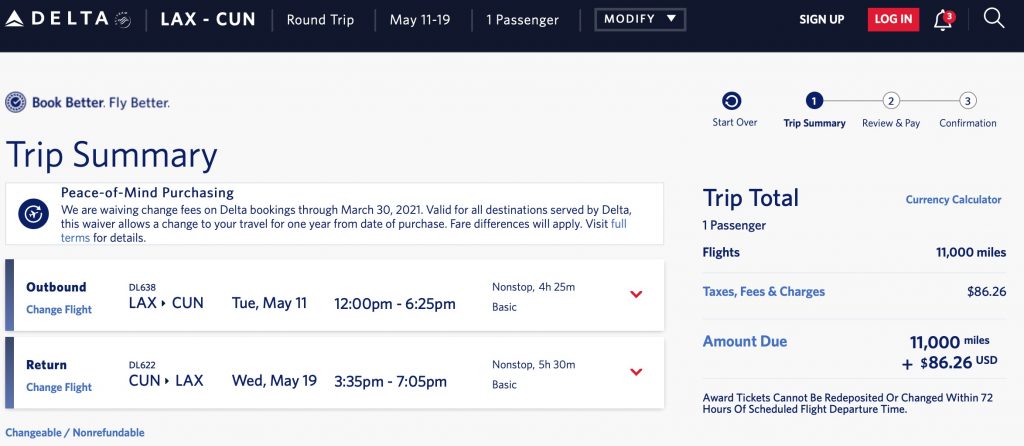This screenshot has width=1024, height=446.
Task: Click May 11-19 dates in header
Action: tap(419, 19)
